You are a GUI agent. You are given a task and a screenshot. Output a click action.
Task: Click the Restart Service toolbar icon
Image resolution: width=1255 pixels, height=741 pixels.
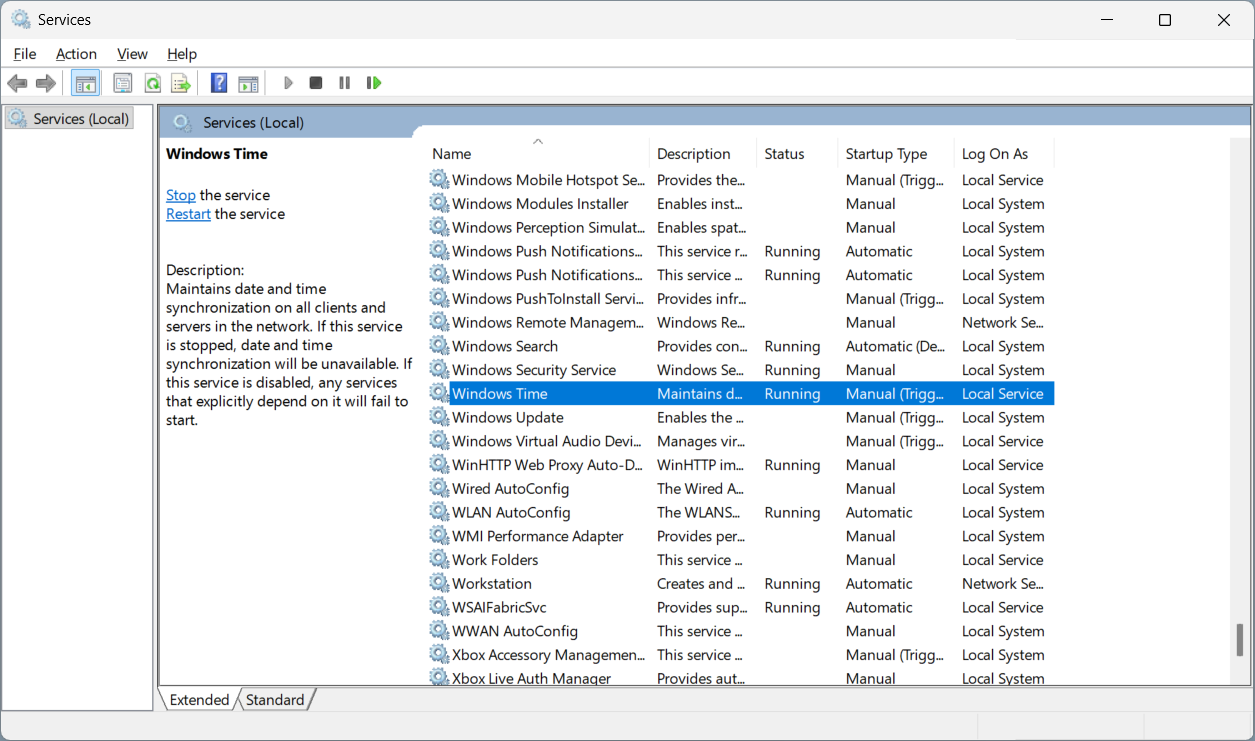(x=374, y=83)
